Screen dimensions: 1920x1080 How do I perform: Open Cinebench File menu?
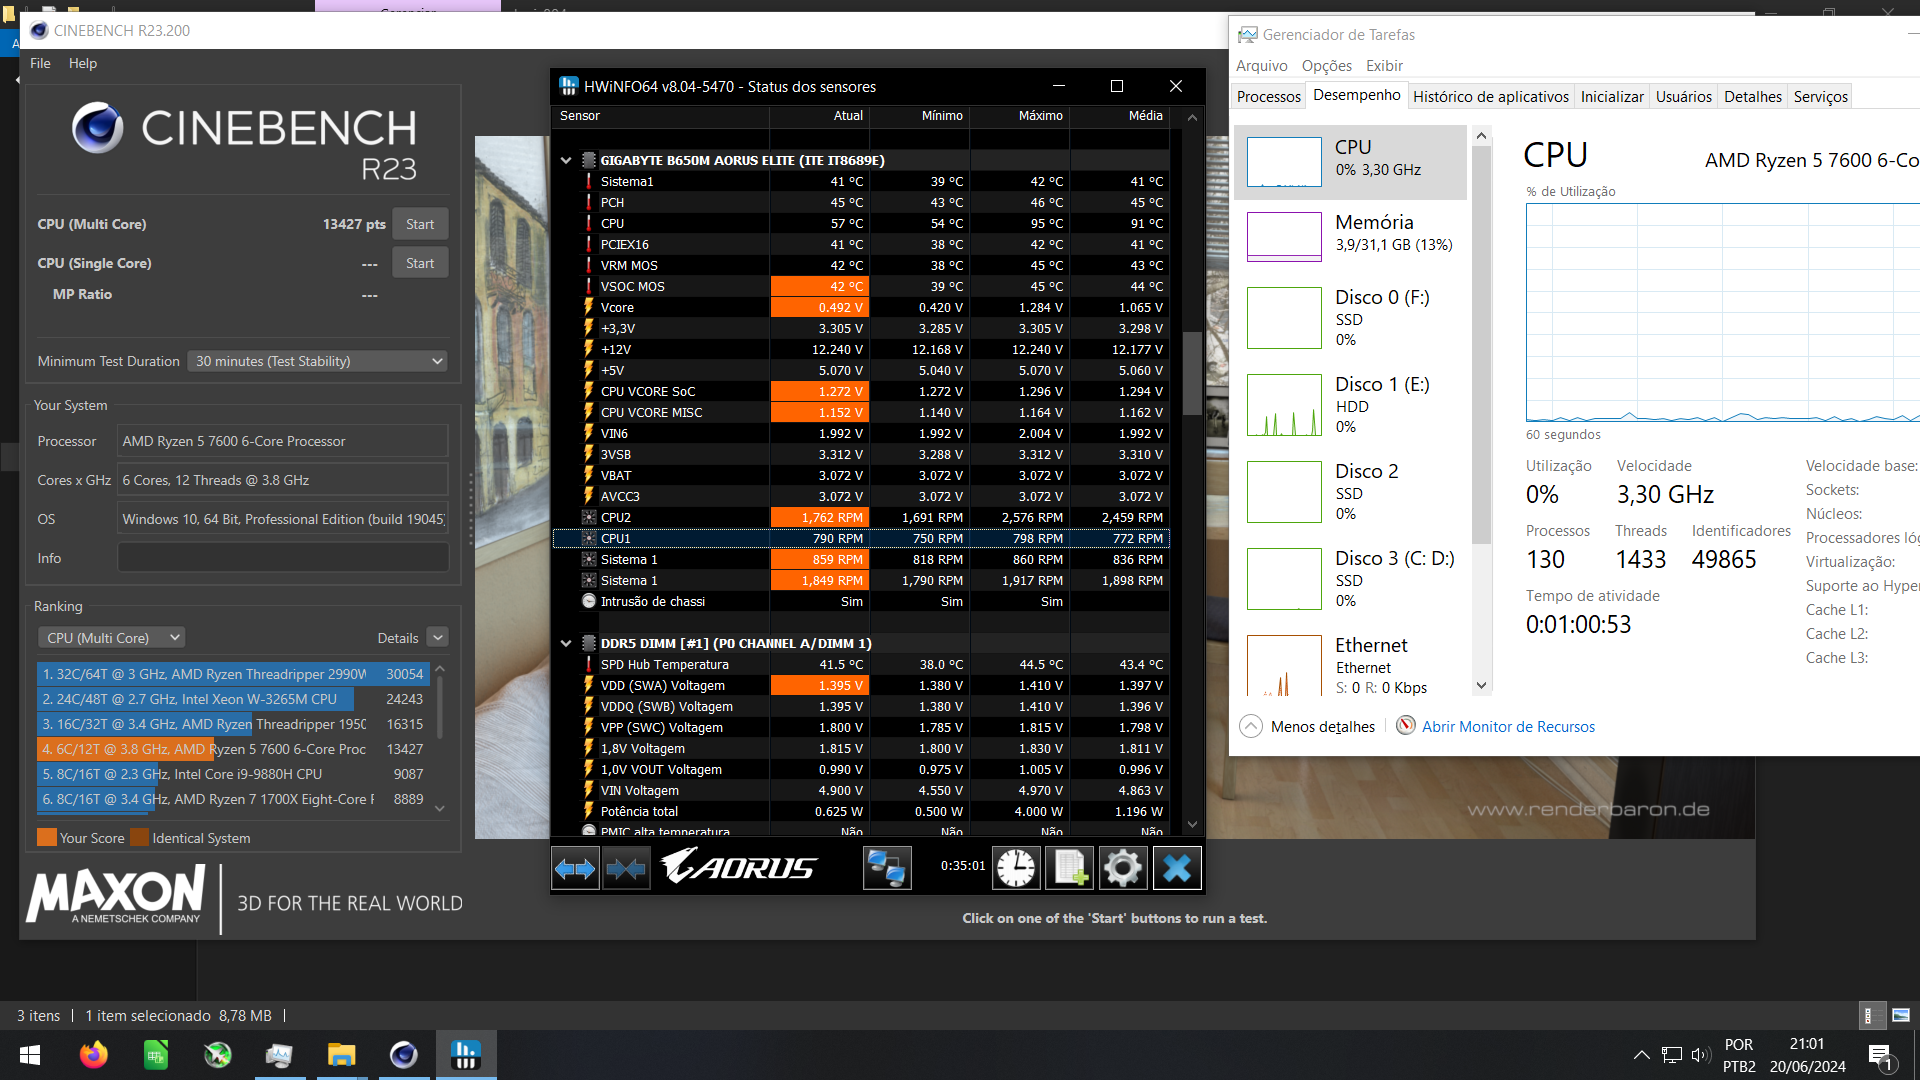[x=40, y=63]
